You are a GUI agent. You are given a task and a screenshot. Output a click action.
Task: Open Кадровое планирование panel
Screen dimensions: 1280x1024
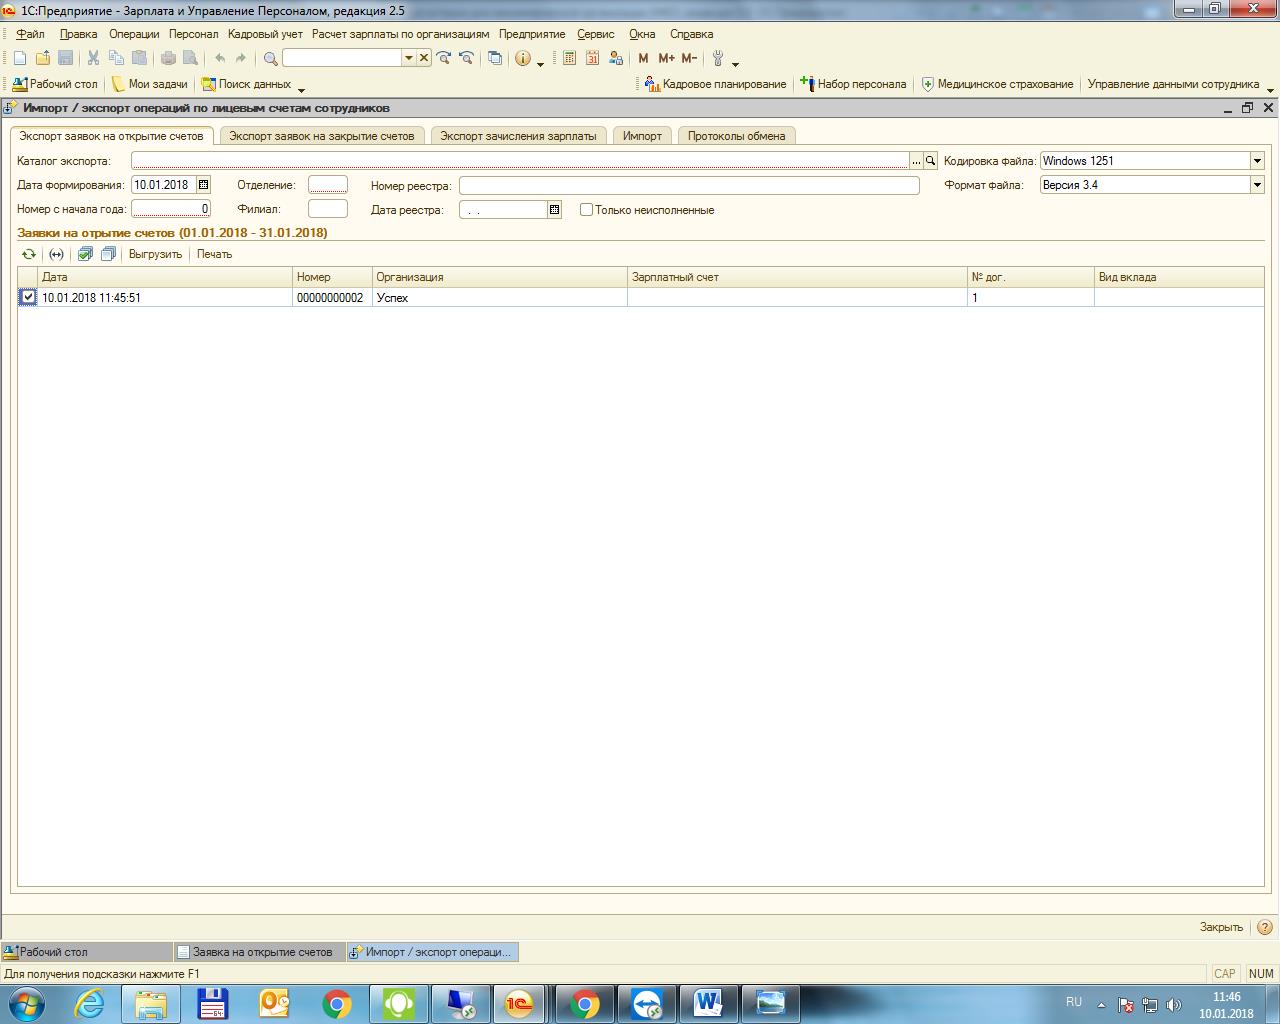[716, 84]
